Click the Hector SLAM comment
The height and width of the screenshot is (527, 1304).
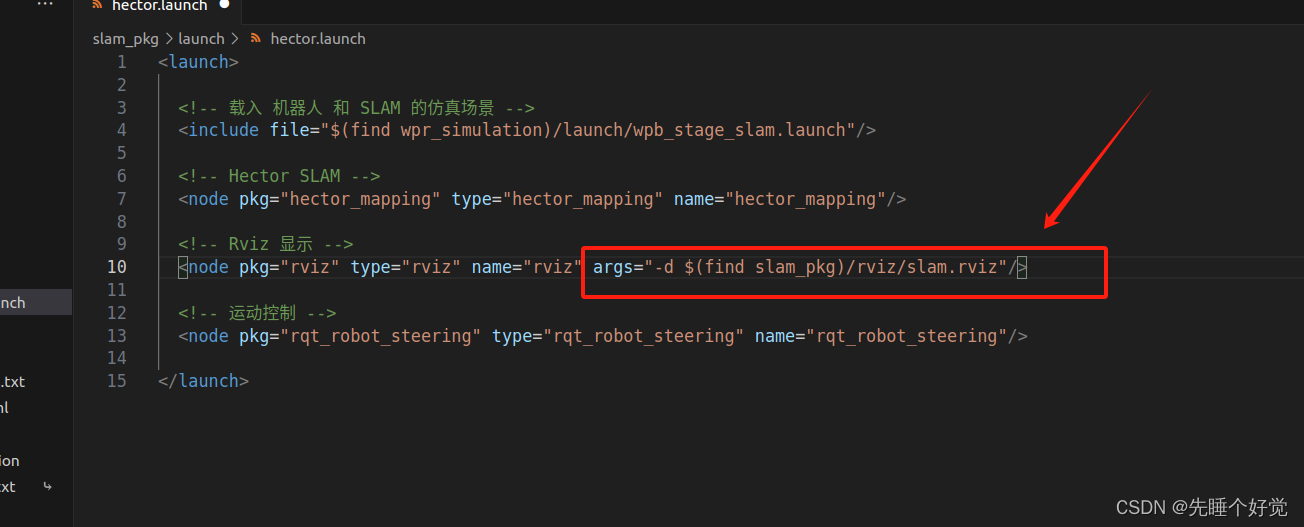pos(279,176)
